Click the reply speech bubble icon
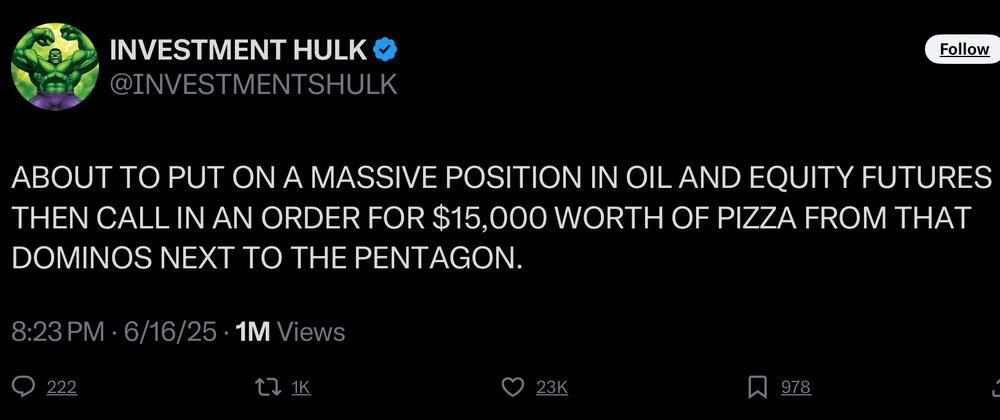Image resolution: width=1000 pixels, height=420 pixels. (x=24, y=387)
